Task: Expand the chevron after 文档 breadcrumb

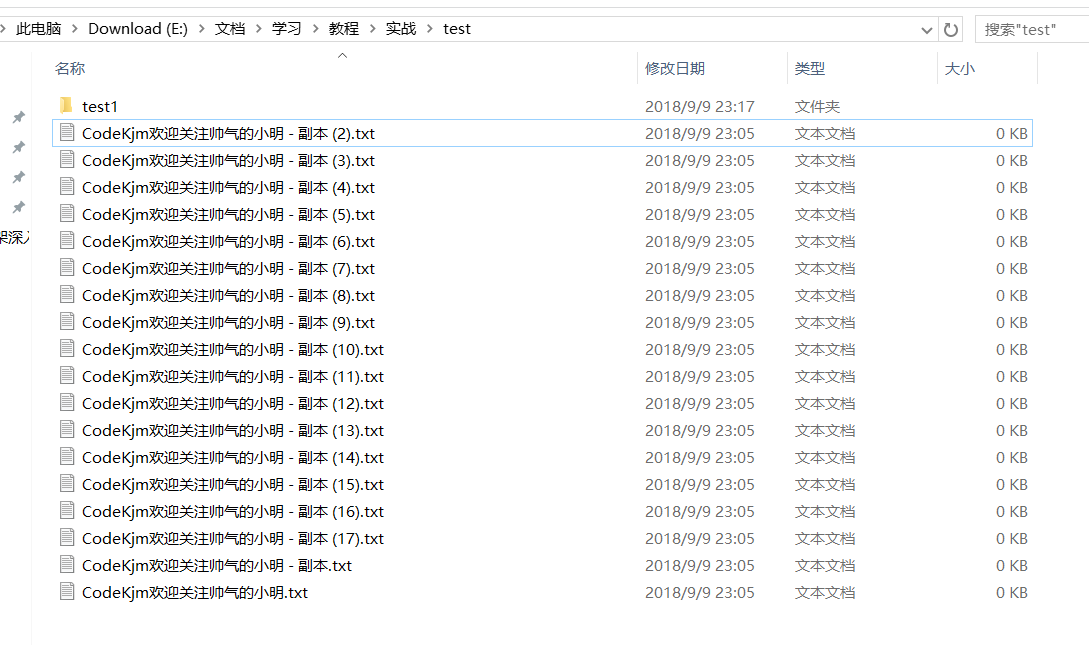Action: click(258, 28)
